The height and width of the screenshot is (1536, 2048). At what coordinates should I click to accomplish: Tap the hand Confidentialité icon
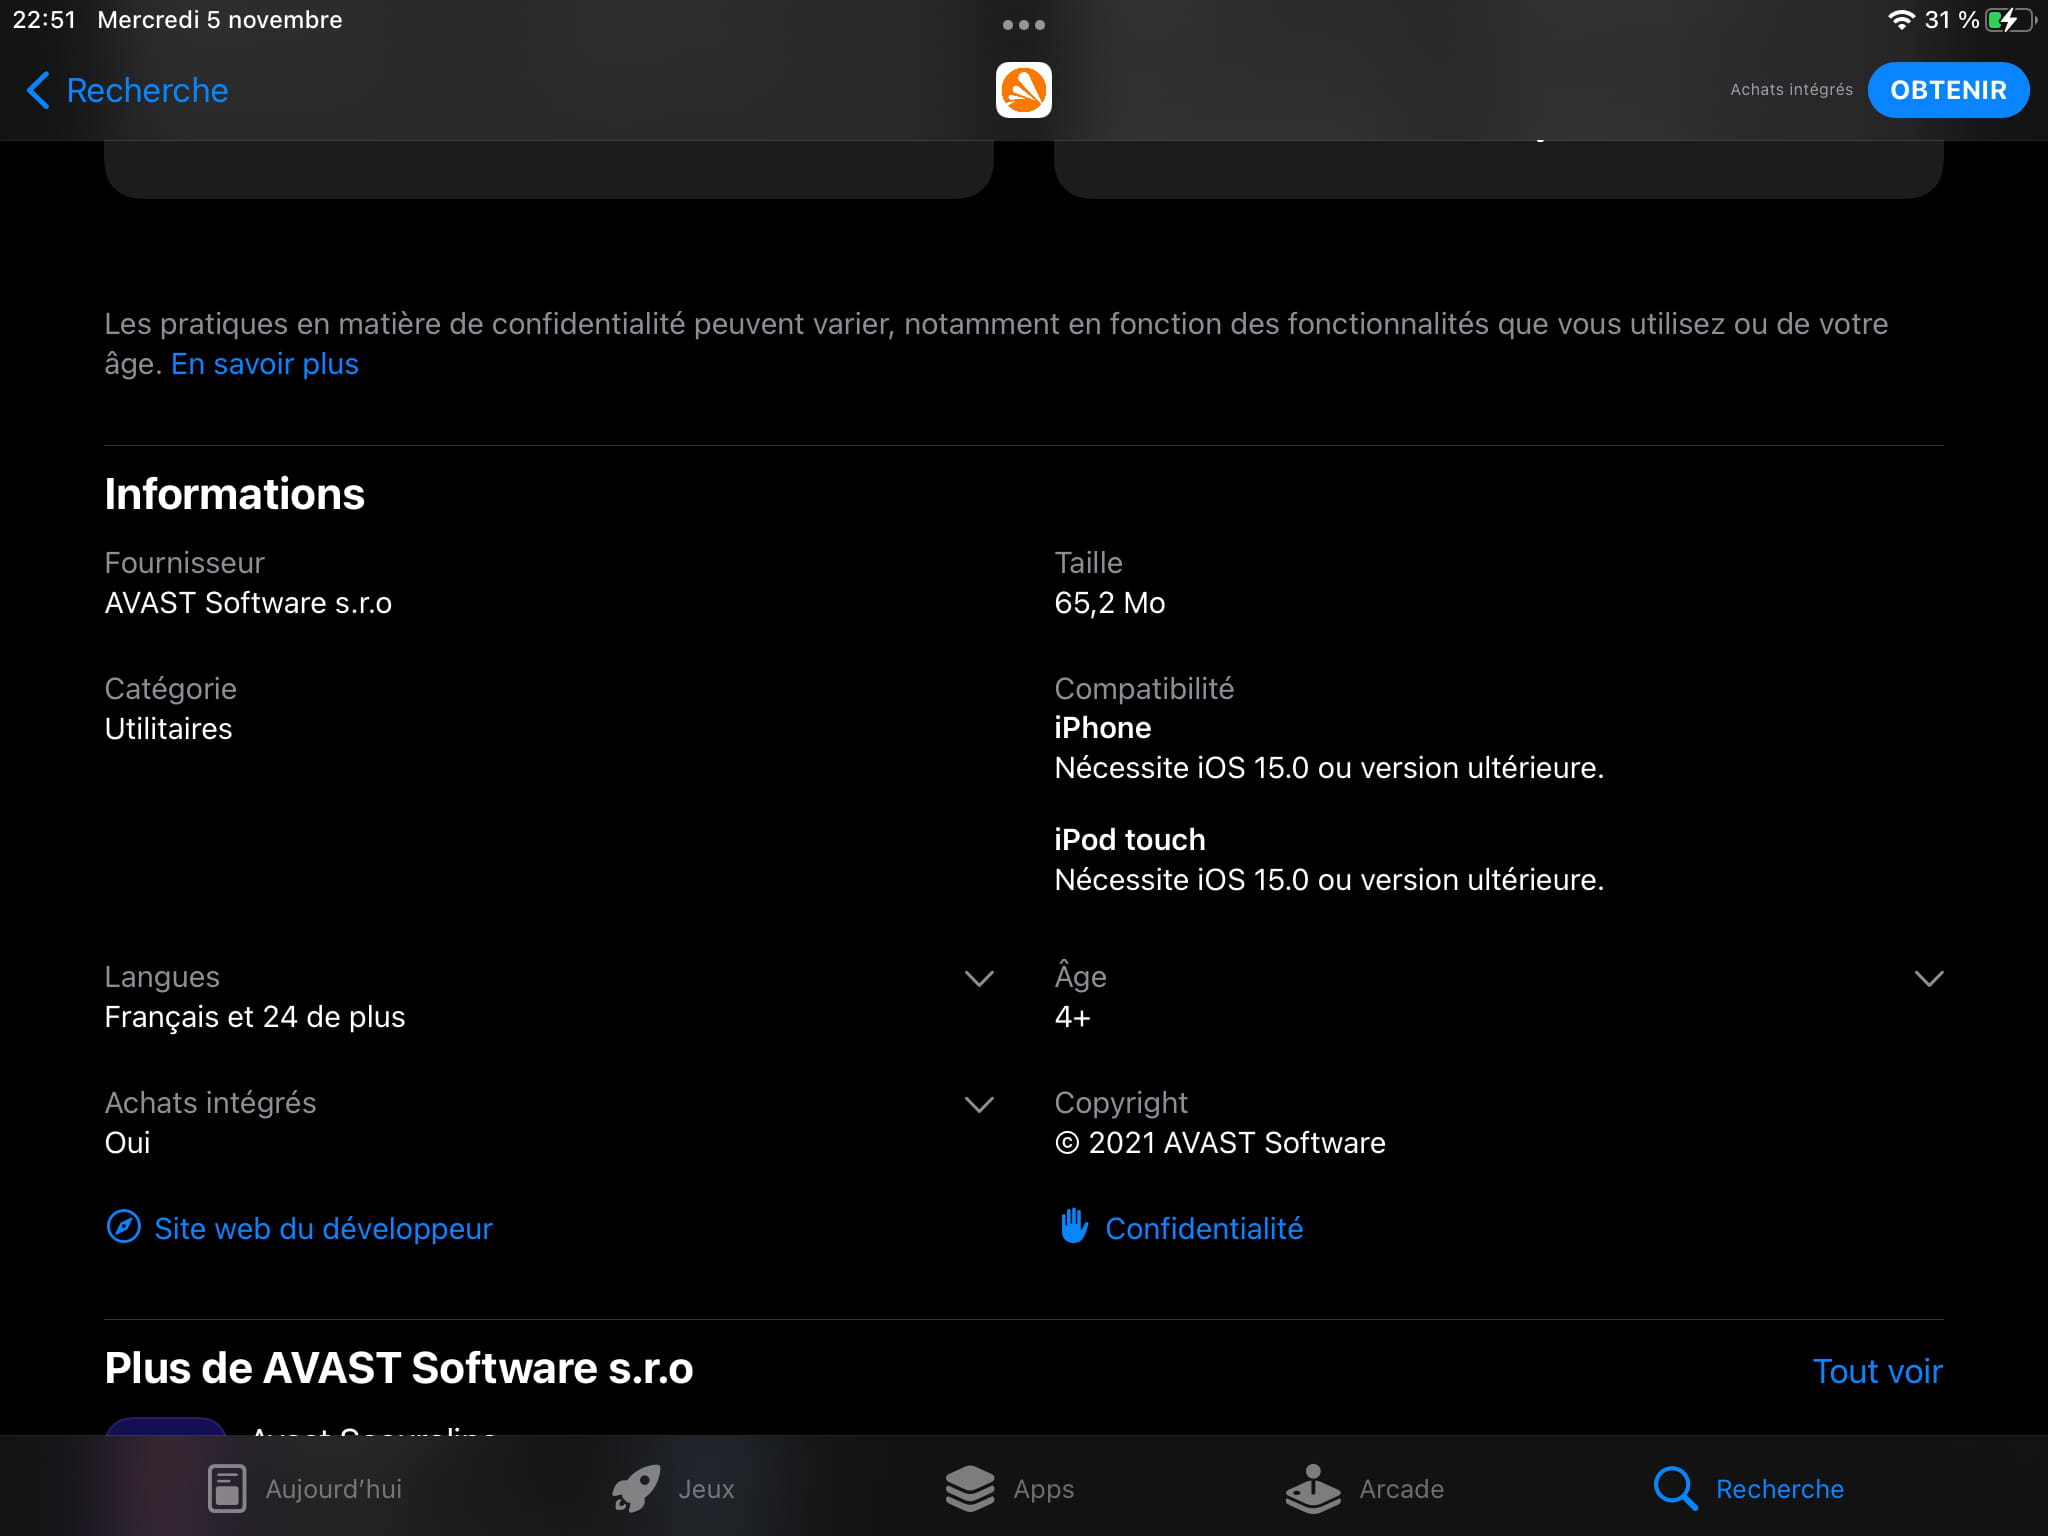click(x=1074, y=1226)
